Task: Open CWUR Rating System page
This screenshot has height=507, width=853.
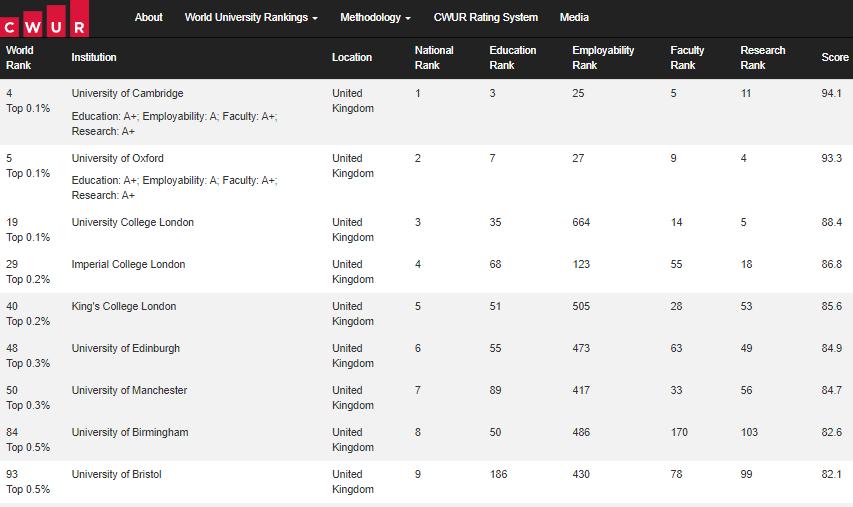Action: pyautogui.click(x=485, y=17)
